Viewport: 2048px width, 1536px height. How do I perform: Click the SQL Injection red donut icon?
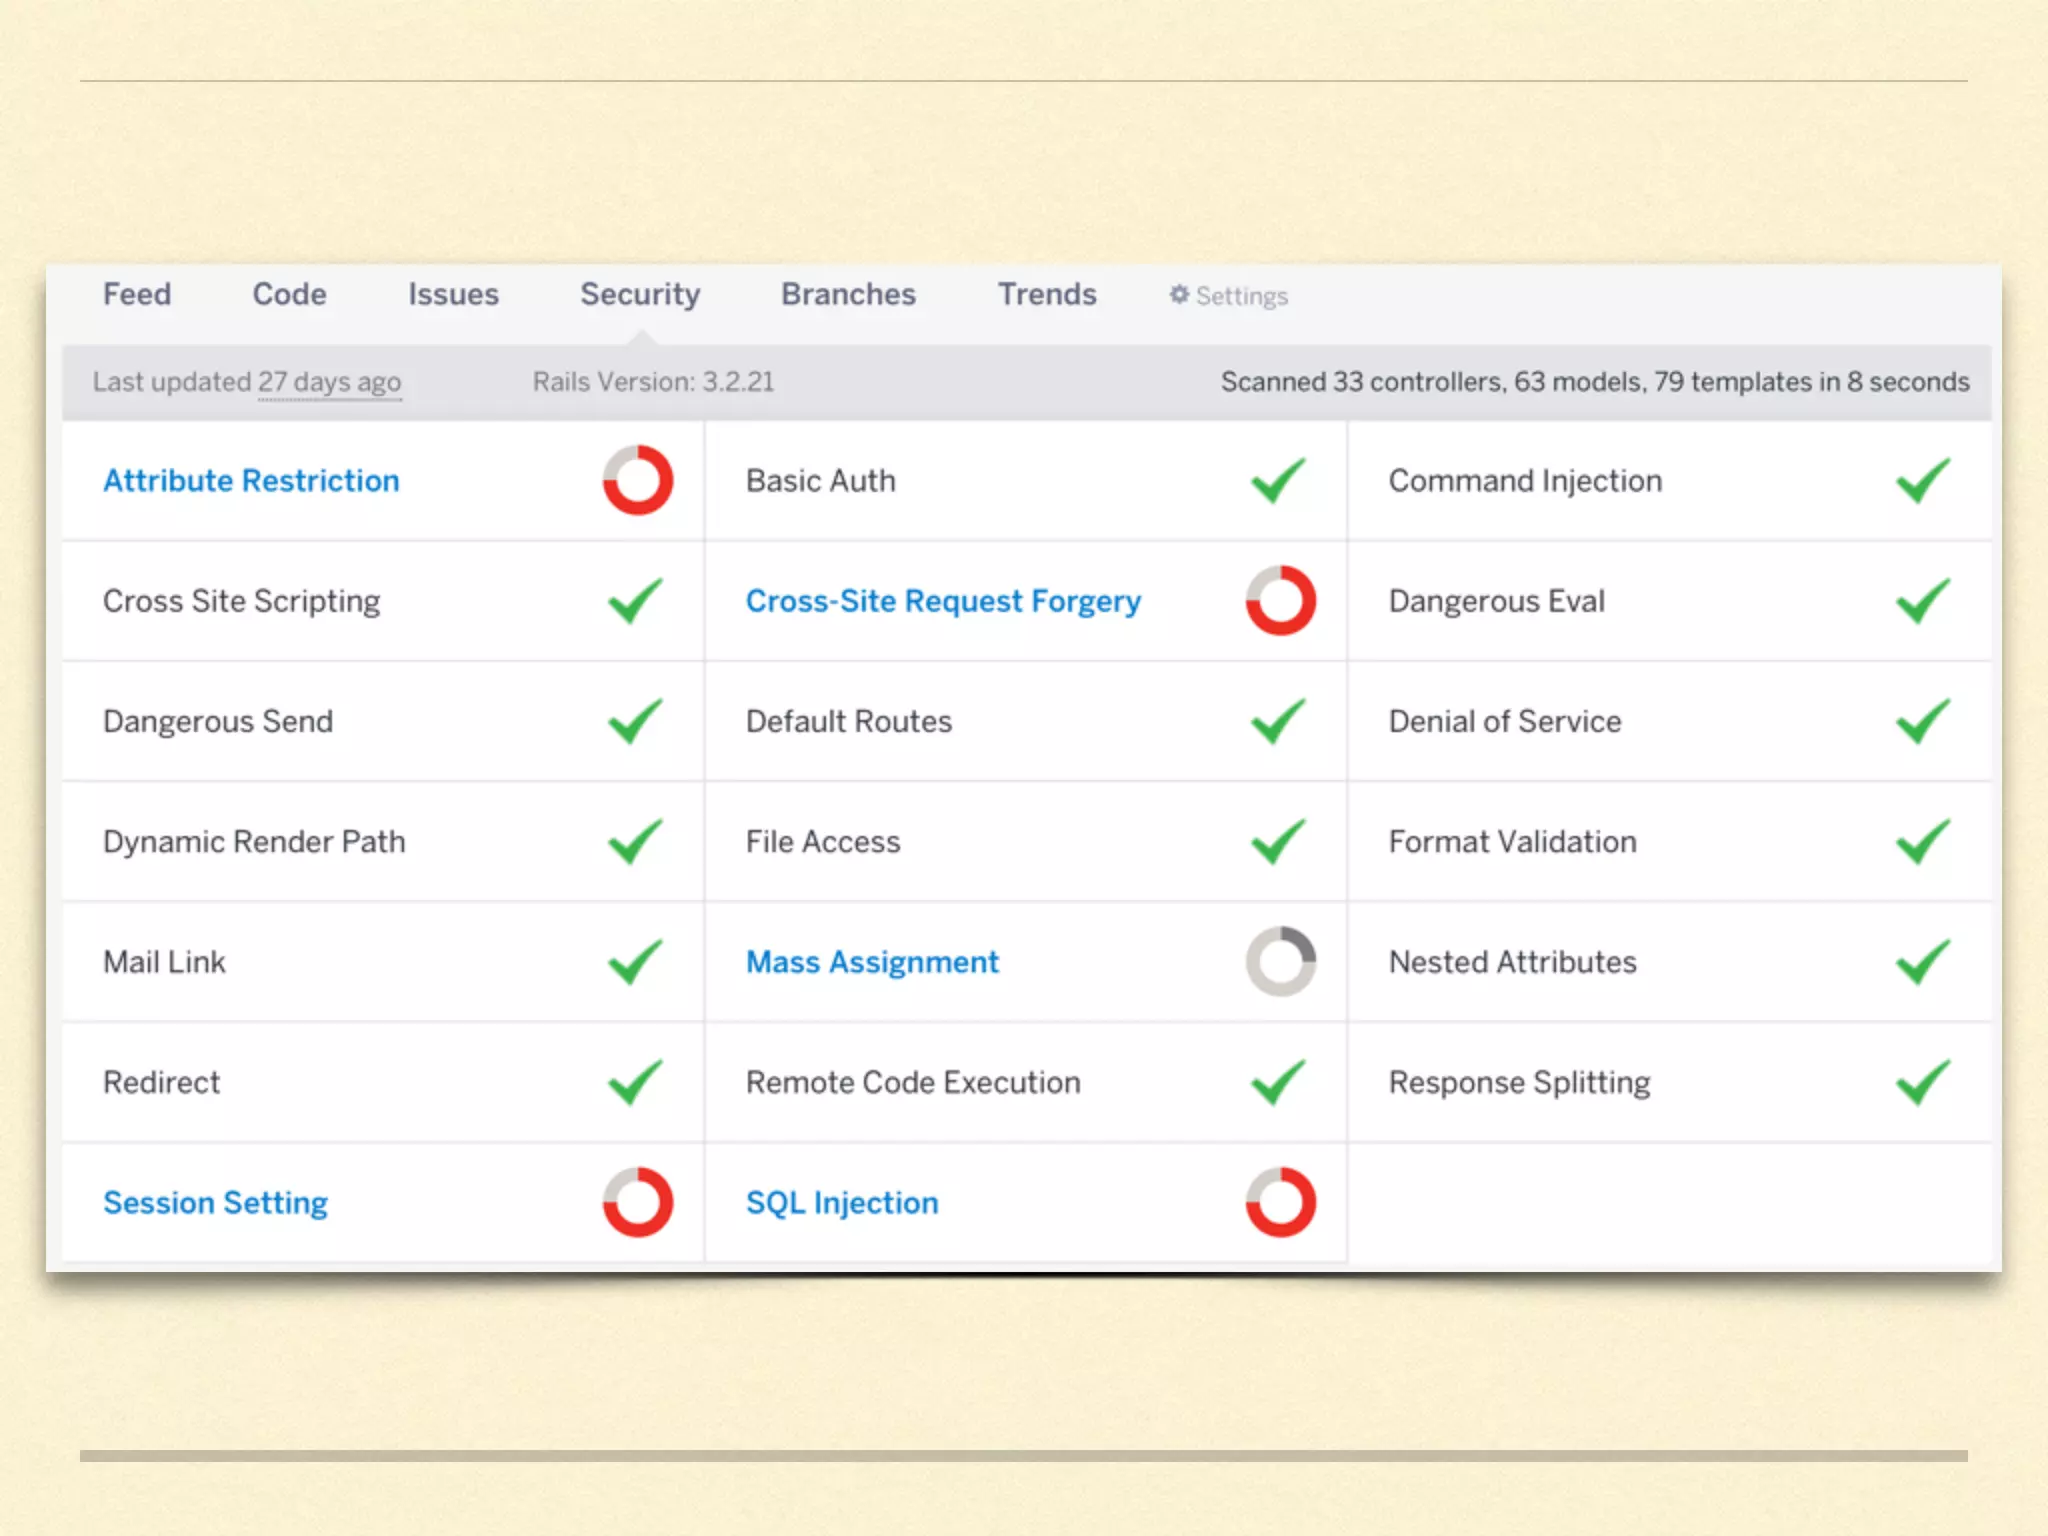point(1280,1202)
